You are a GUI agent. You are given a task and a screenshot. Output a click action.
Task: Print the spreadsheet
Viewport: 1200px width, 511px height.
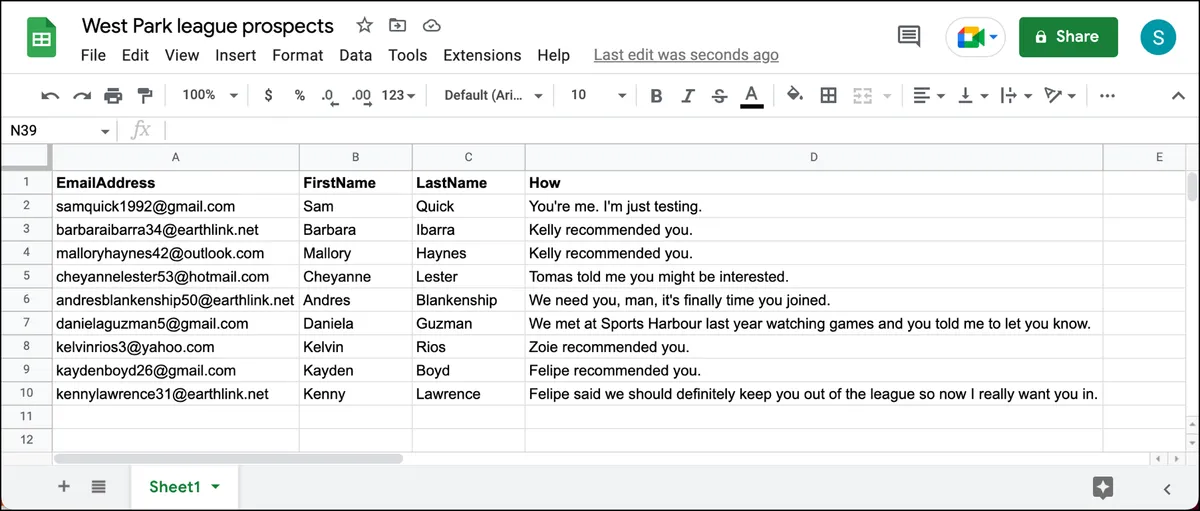click(113, 95)
